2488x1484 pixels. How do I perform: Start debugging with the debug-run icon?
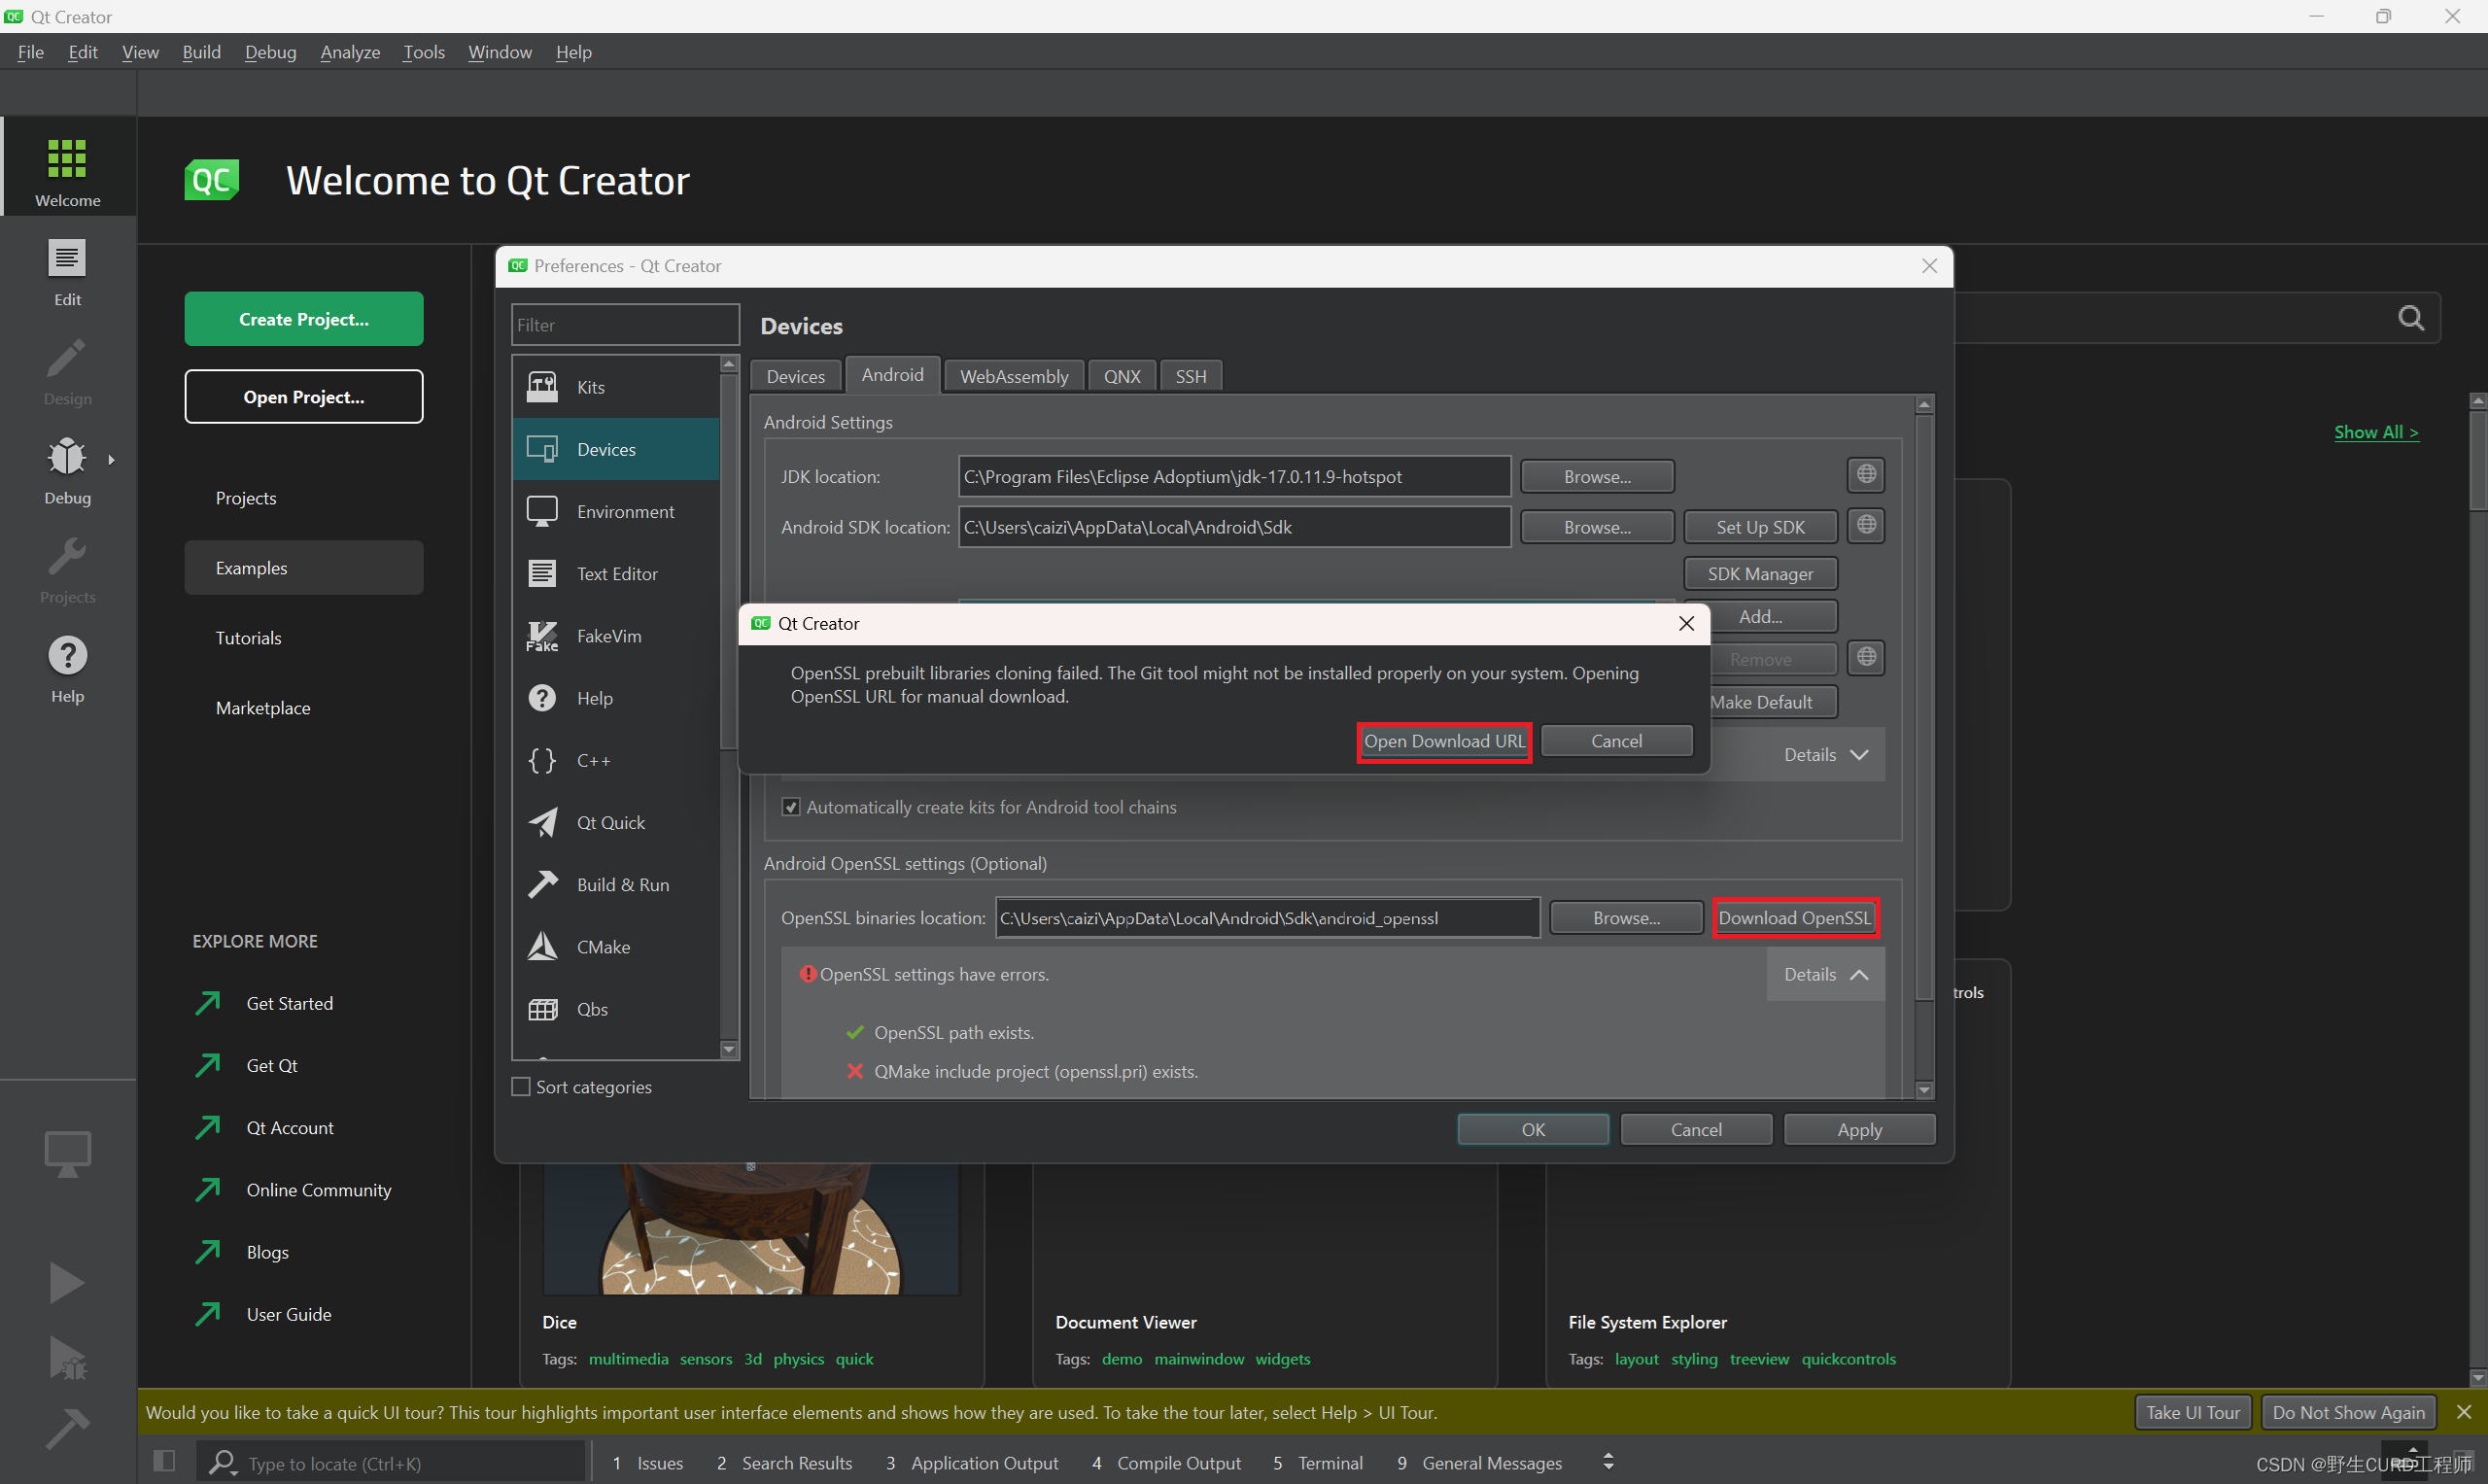click(67, 1358)
